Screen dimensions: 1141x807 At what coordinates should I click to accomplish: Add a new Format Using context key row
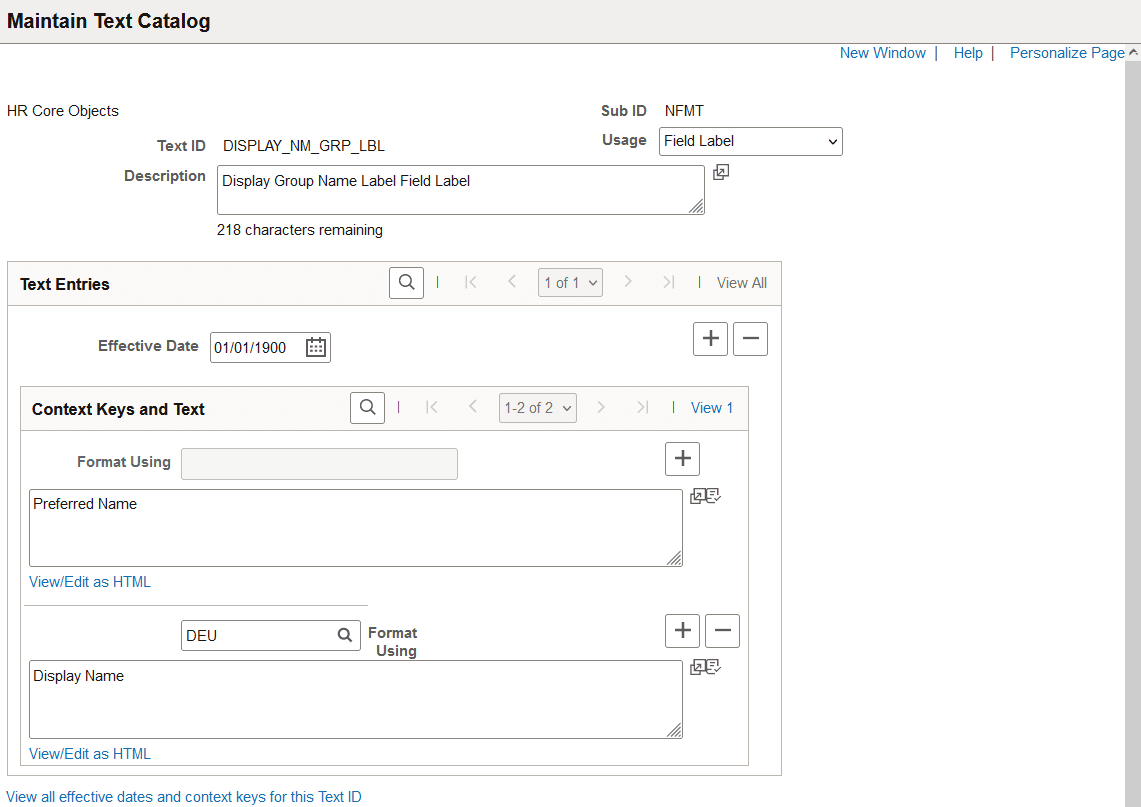point(682,458)
